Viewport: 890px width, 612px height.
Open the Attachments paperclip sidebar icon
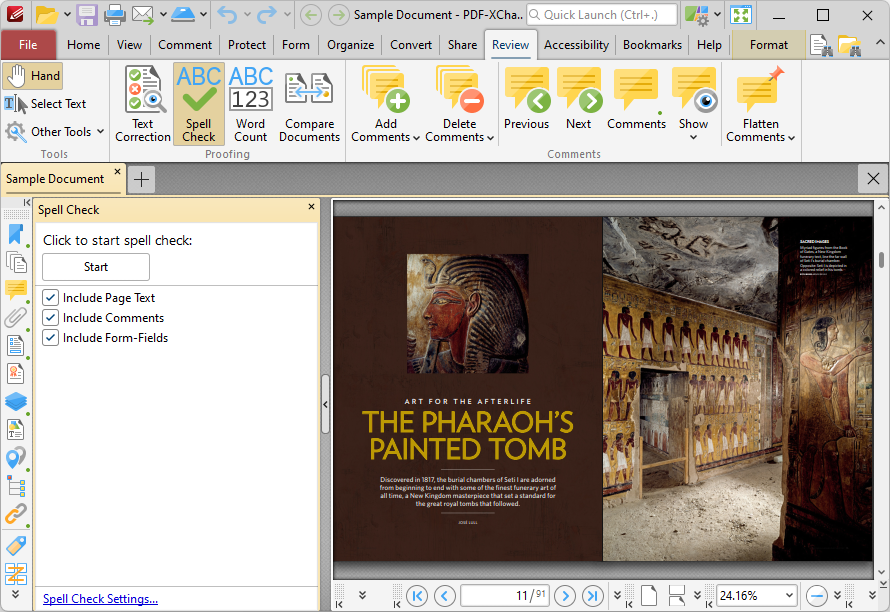pos(16,317)
